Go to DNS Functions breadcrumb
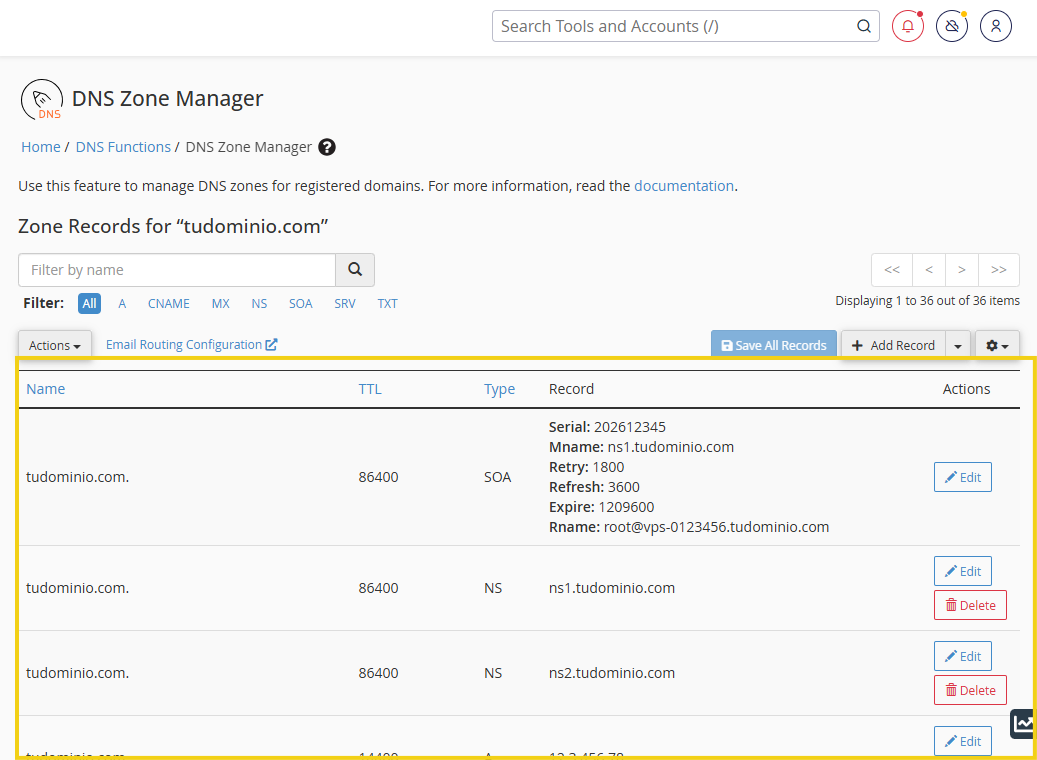The width and height of the screenshot is (1037, 760). tap(123, 147)
